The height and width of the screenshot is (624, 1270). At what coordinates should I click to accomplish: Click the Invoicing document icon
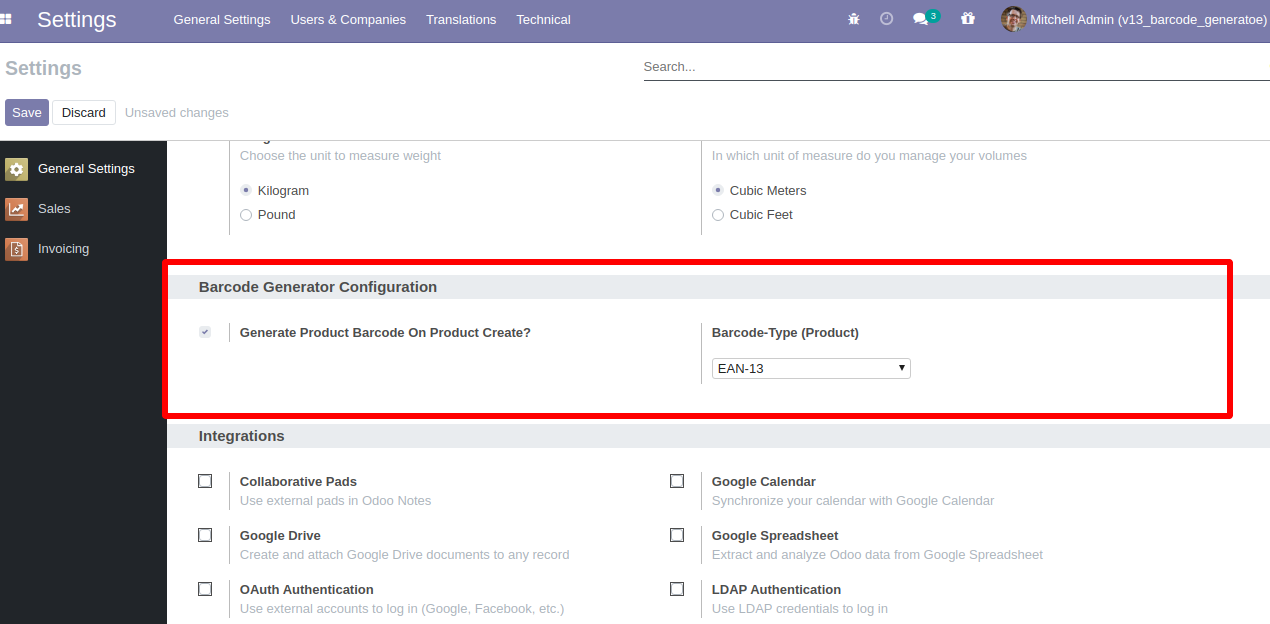pos(16,249)
